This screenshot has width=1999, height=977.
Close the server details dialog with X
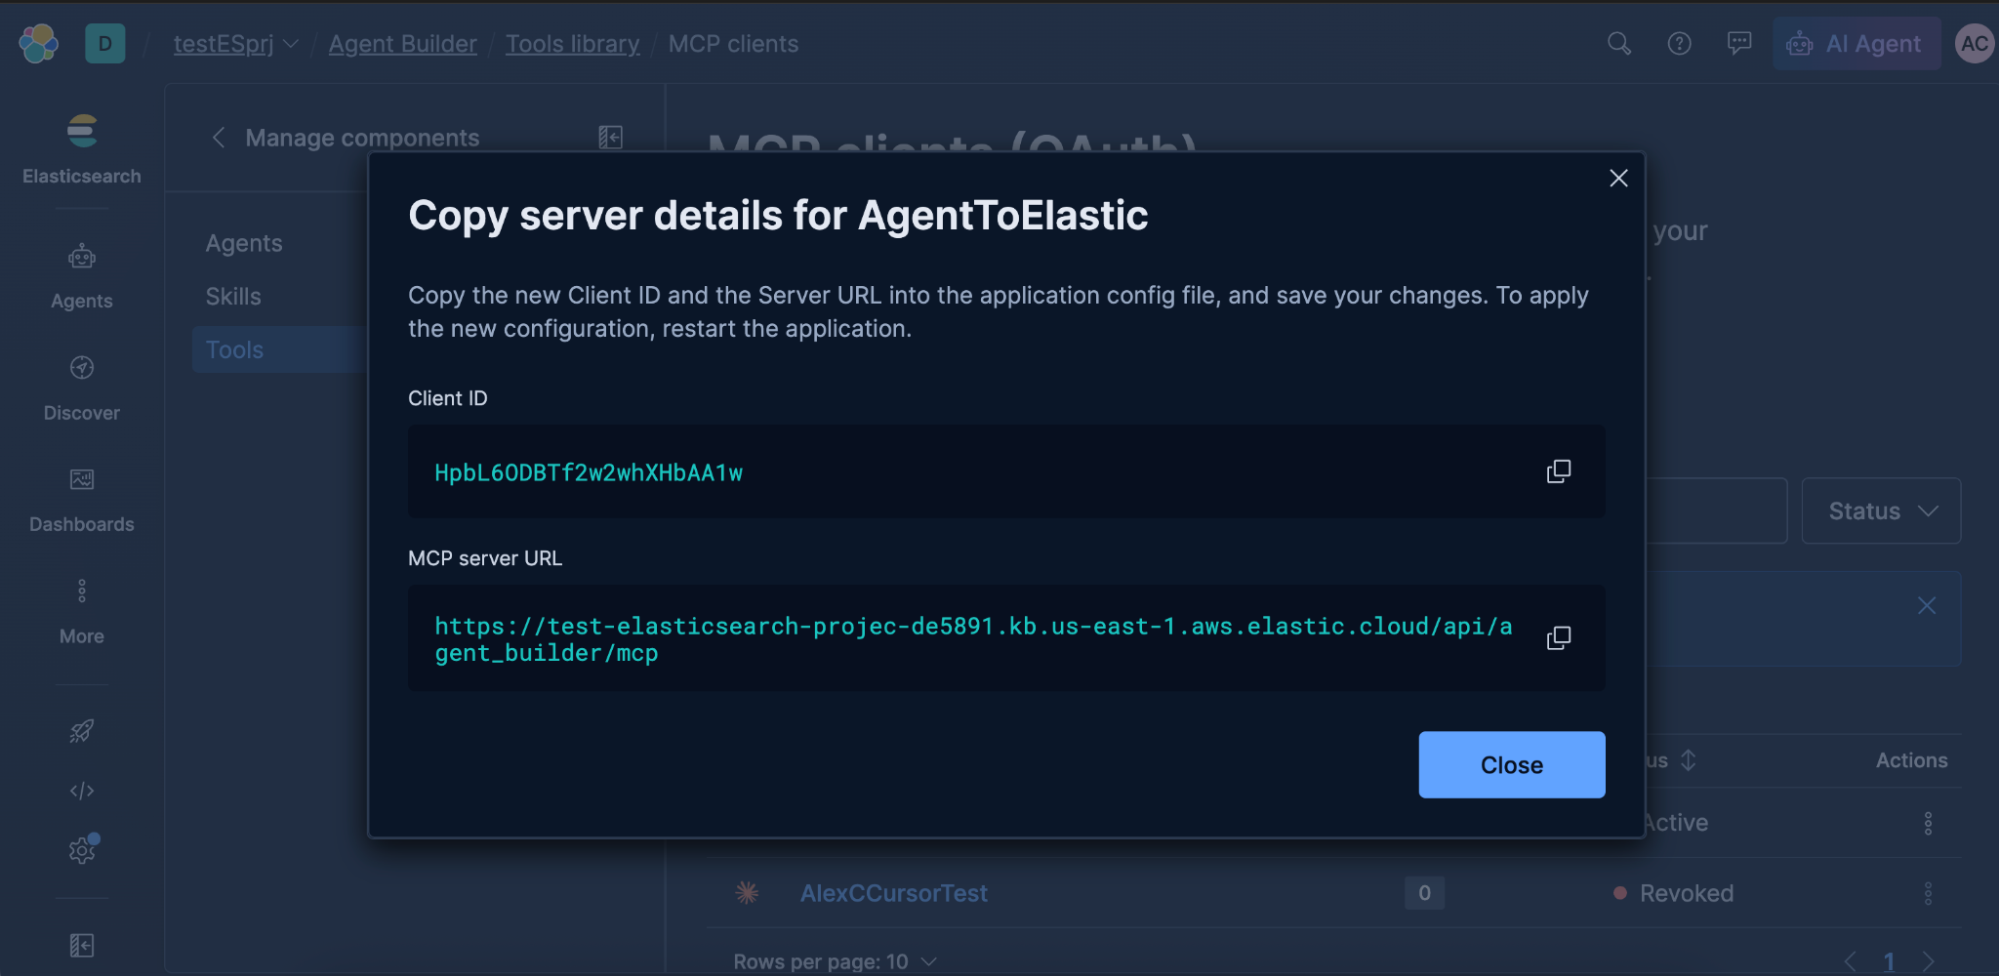coord(1618,178)
